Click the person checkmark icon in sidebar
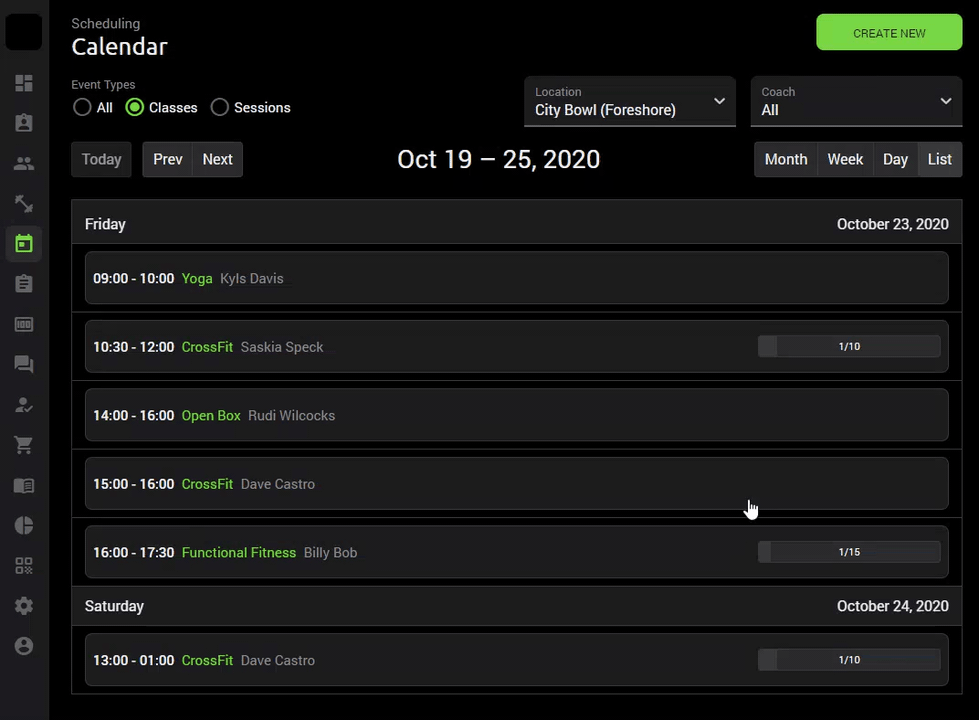The image size is (979, 720). coord(24,405)
